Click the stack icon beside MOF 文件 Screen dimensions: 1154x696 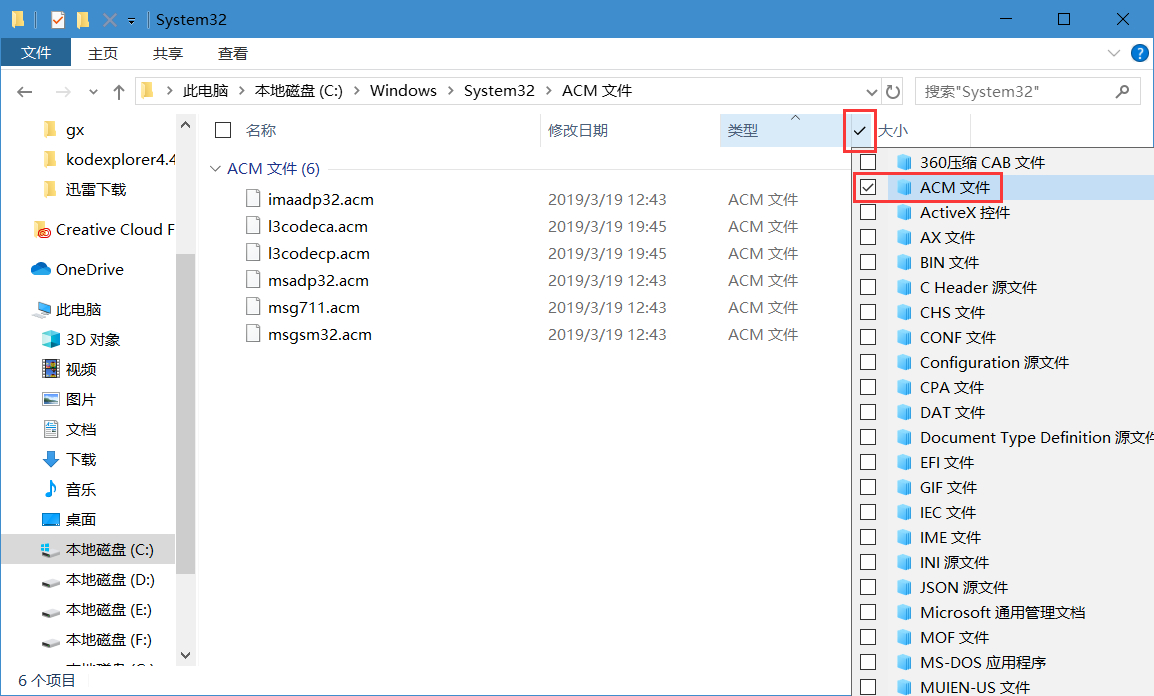(905, 637)
